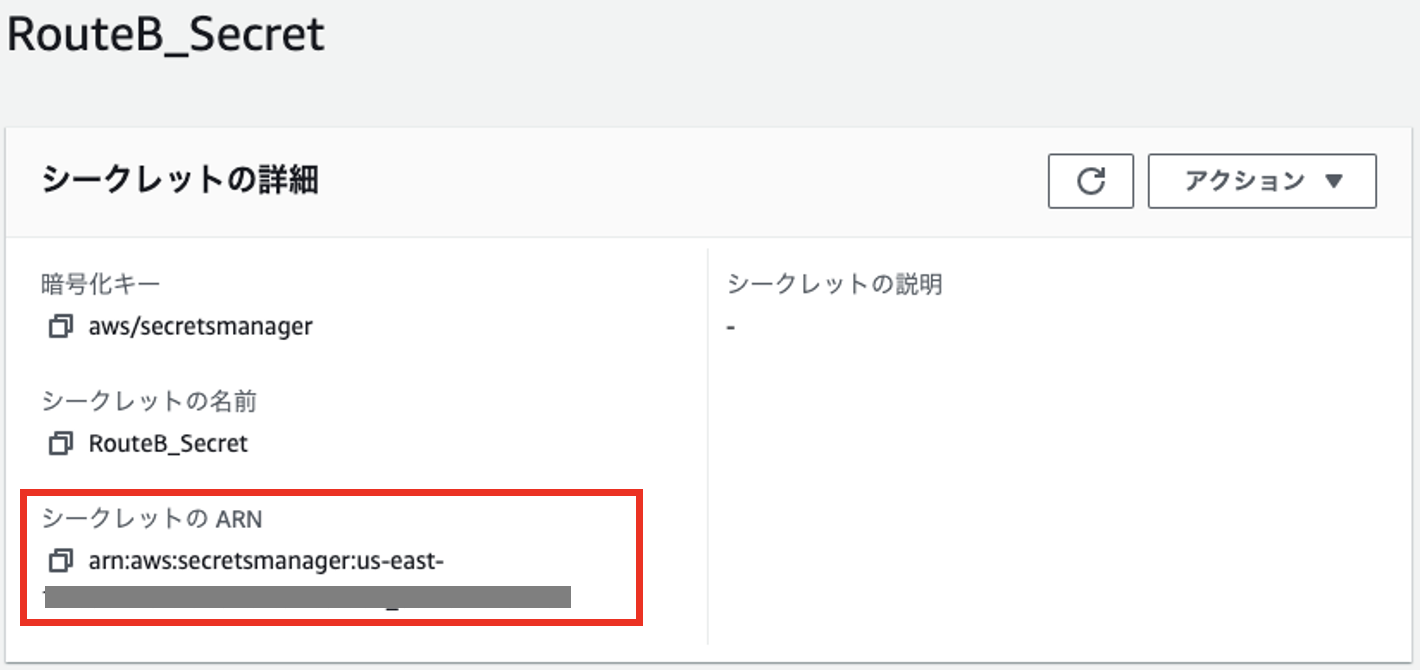Click the refresh secret details button
Screen dimensions: 1420x670
point(1090,181)
